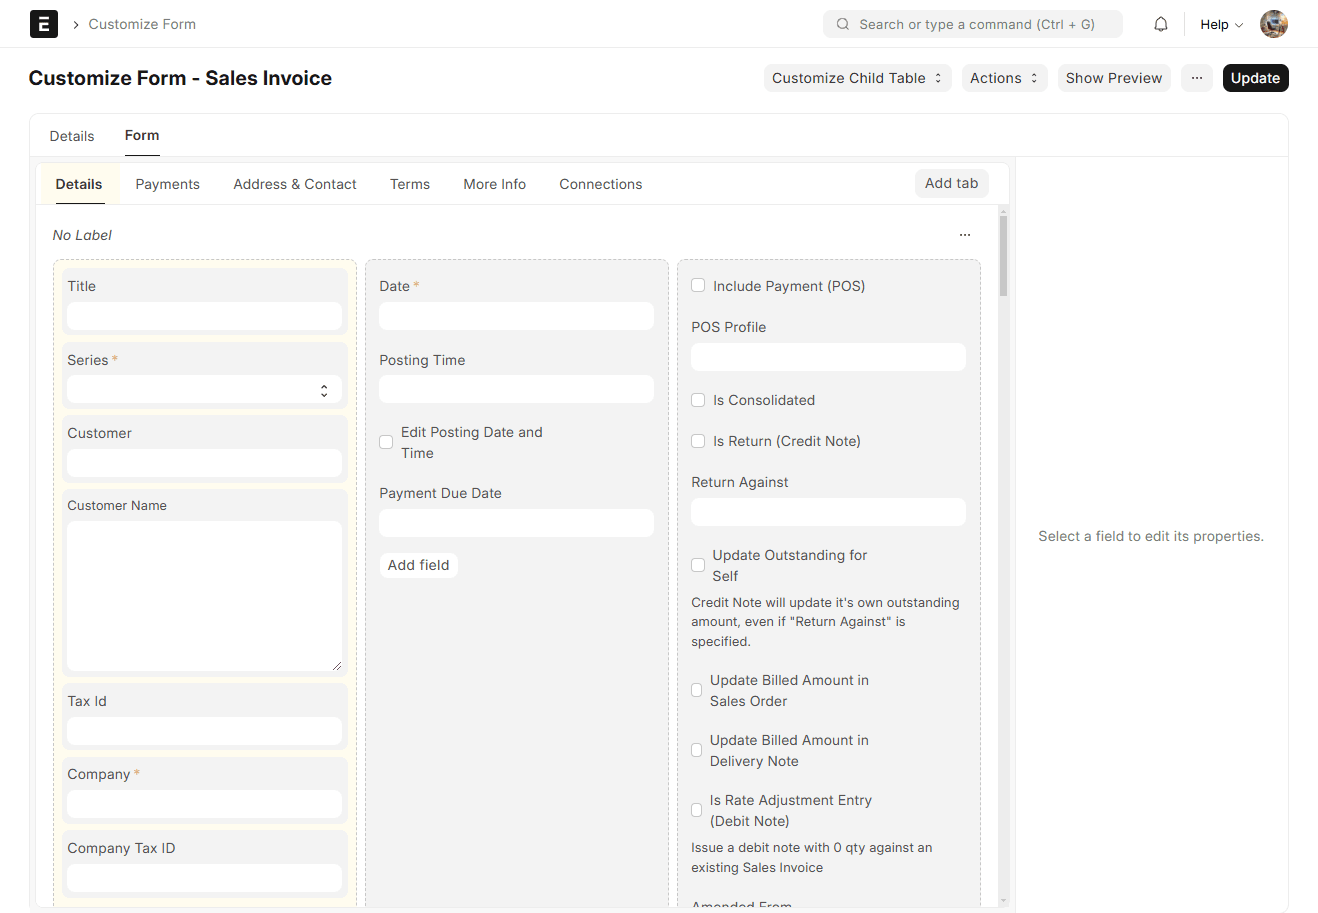
Task: Toggle Update Billed Amount in Sales Order
Action: tap(697, 690)
